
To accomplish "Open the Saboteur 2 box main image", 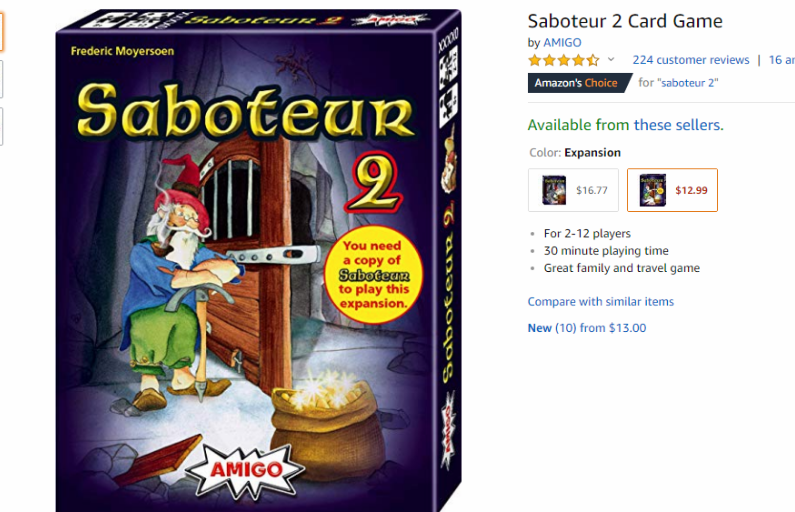I will point(258,260).
